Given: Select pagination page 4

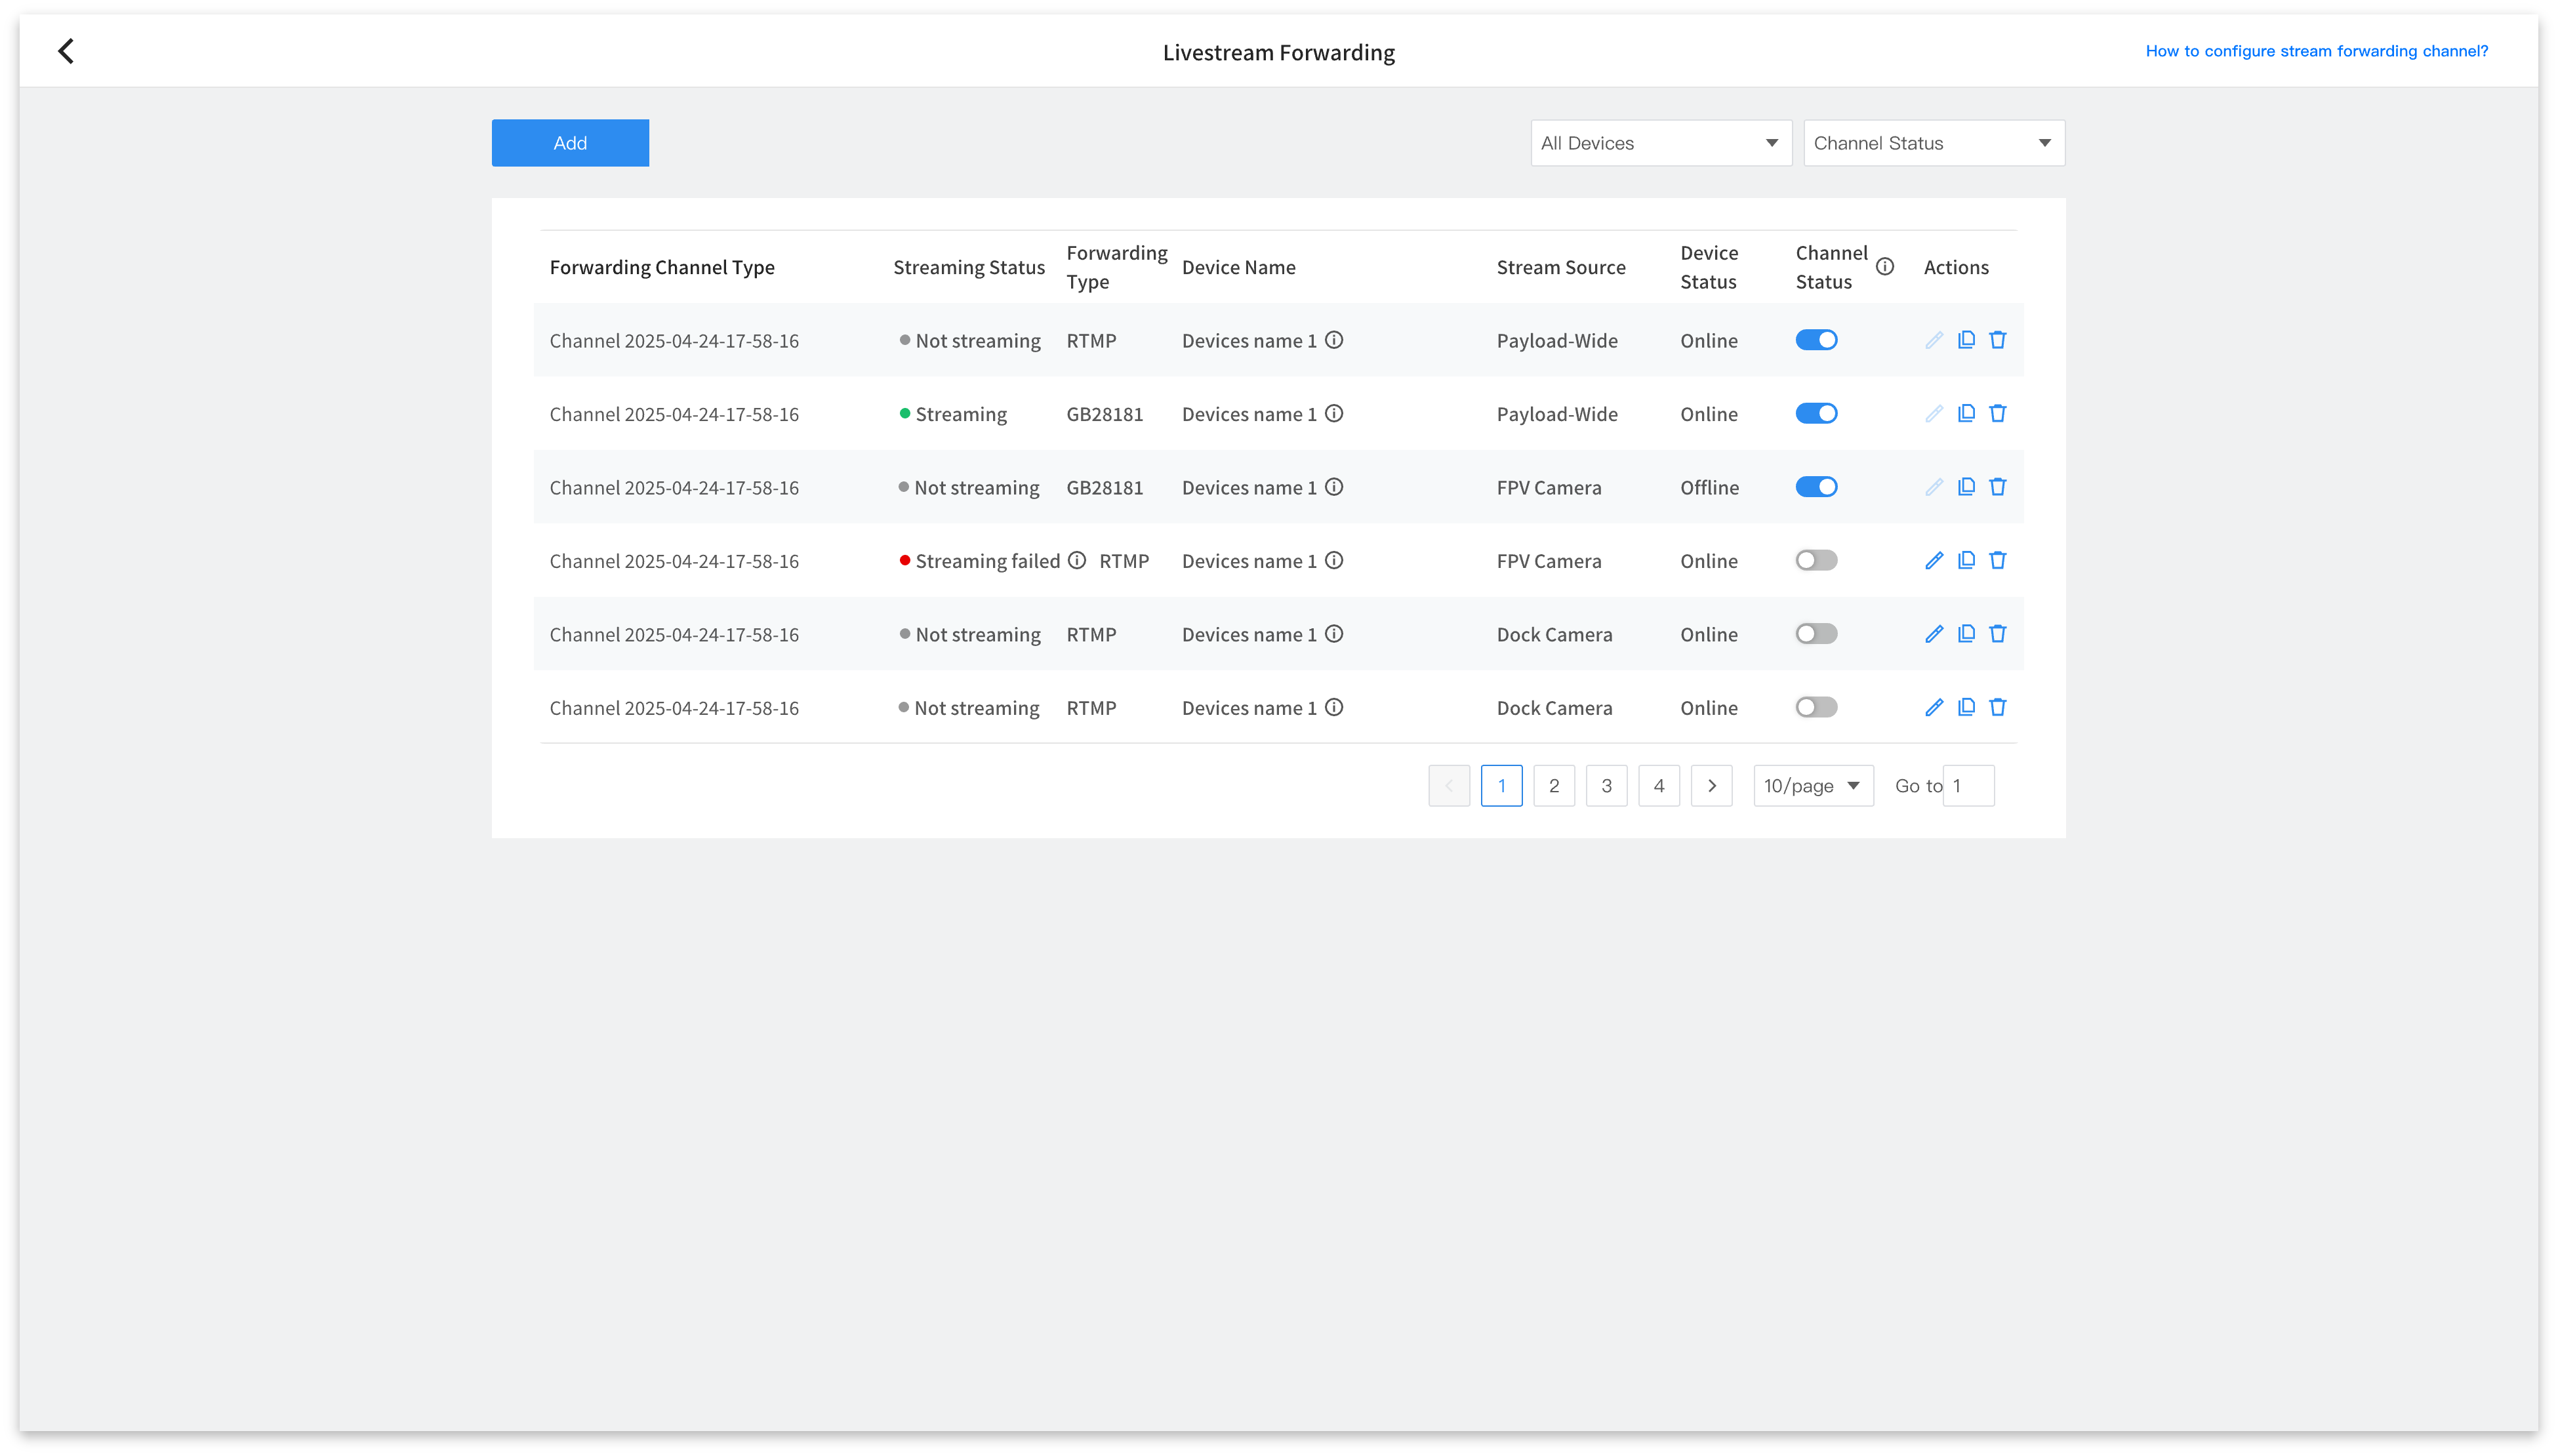Looking at the screenshot, I should 1658,785.
